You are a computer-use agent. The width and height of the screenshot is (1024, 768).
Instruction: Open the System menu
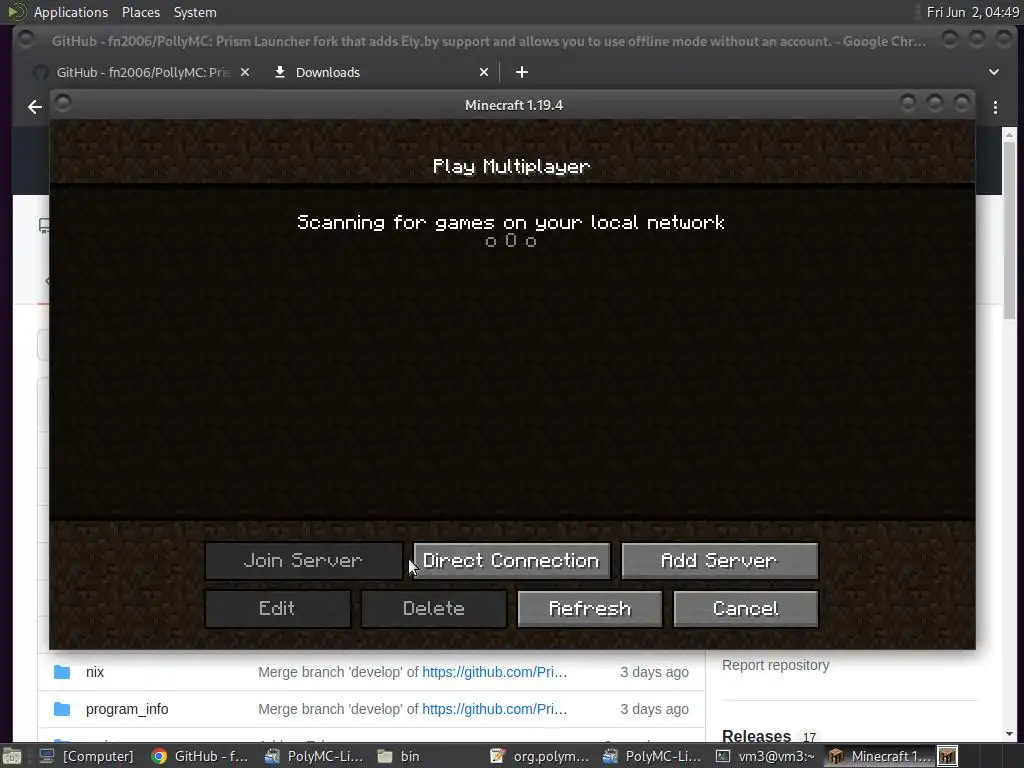click(195, 12)
